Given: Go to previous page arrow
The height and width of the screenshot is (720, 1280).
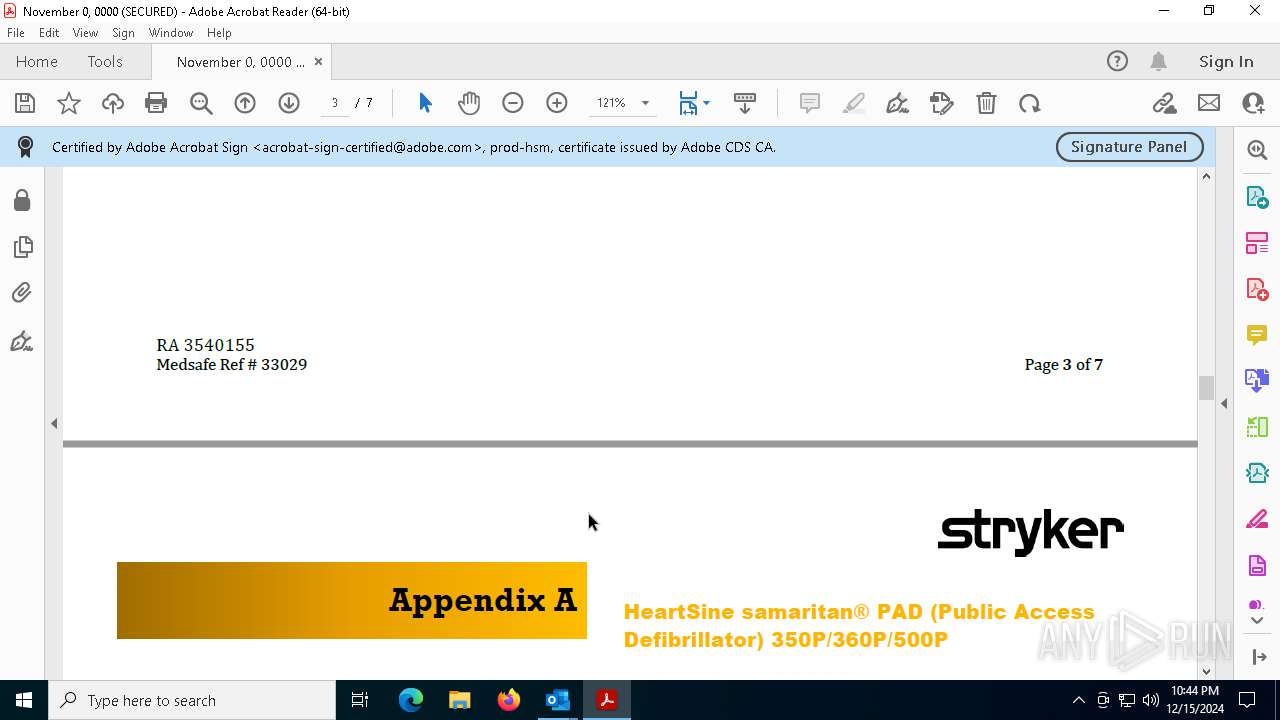Looking at the screenshot, I should [x=245, y=103].
